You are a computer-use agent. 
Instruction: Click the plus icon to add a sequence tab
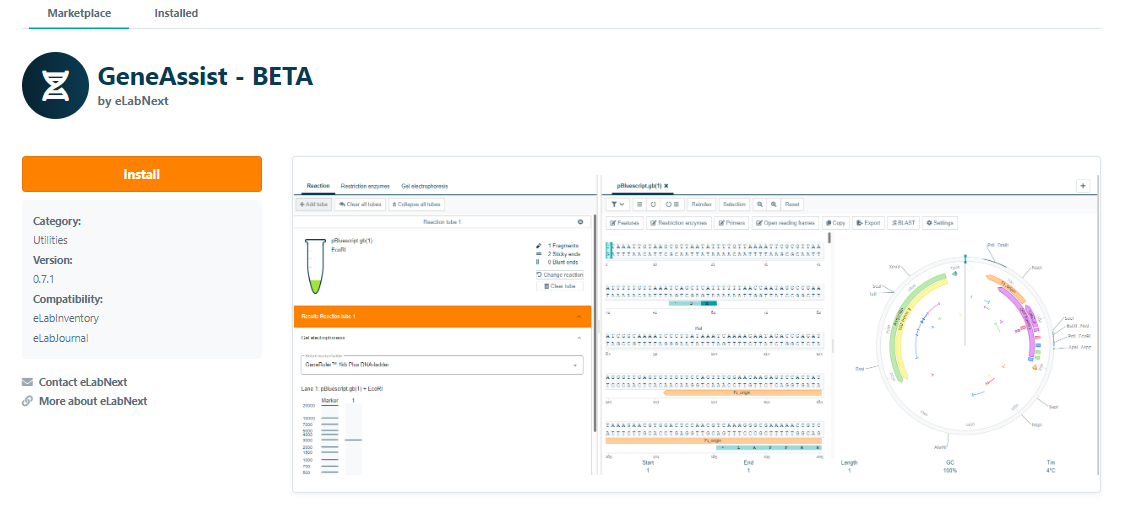tap(1082, 185)
